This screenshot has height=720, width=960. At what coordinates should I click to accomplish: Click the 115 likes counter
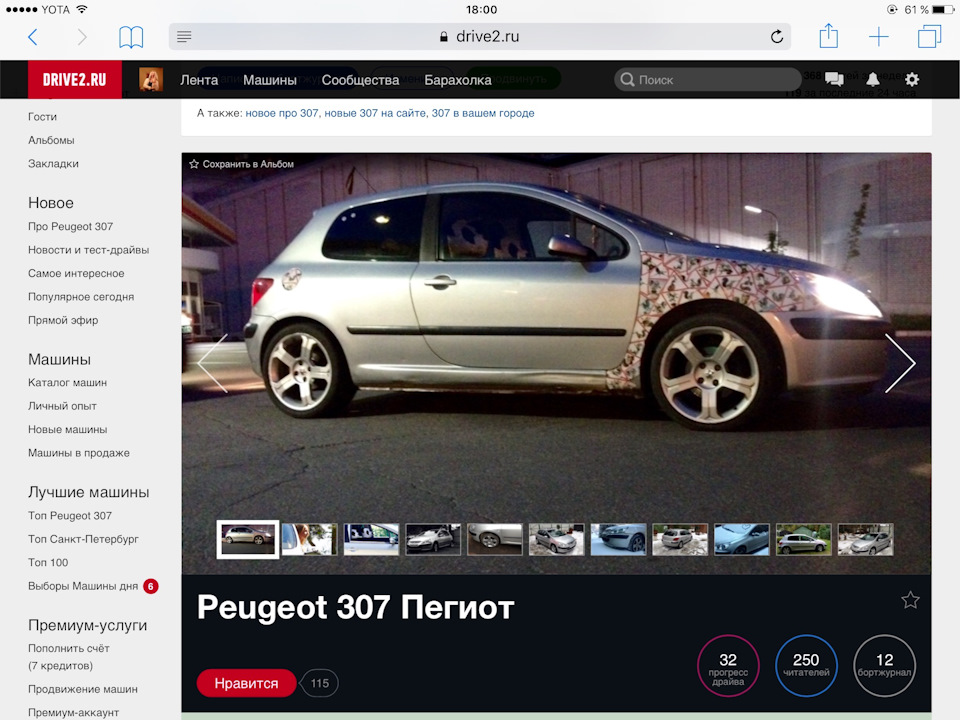(x=319, y=683)
